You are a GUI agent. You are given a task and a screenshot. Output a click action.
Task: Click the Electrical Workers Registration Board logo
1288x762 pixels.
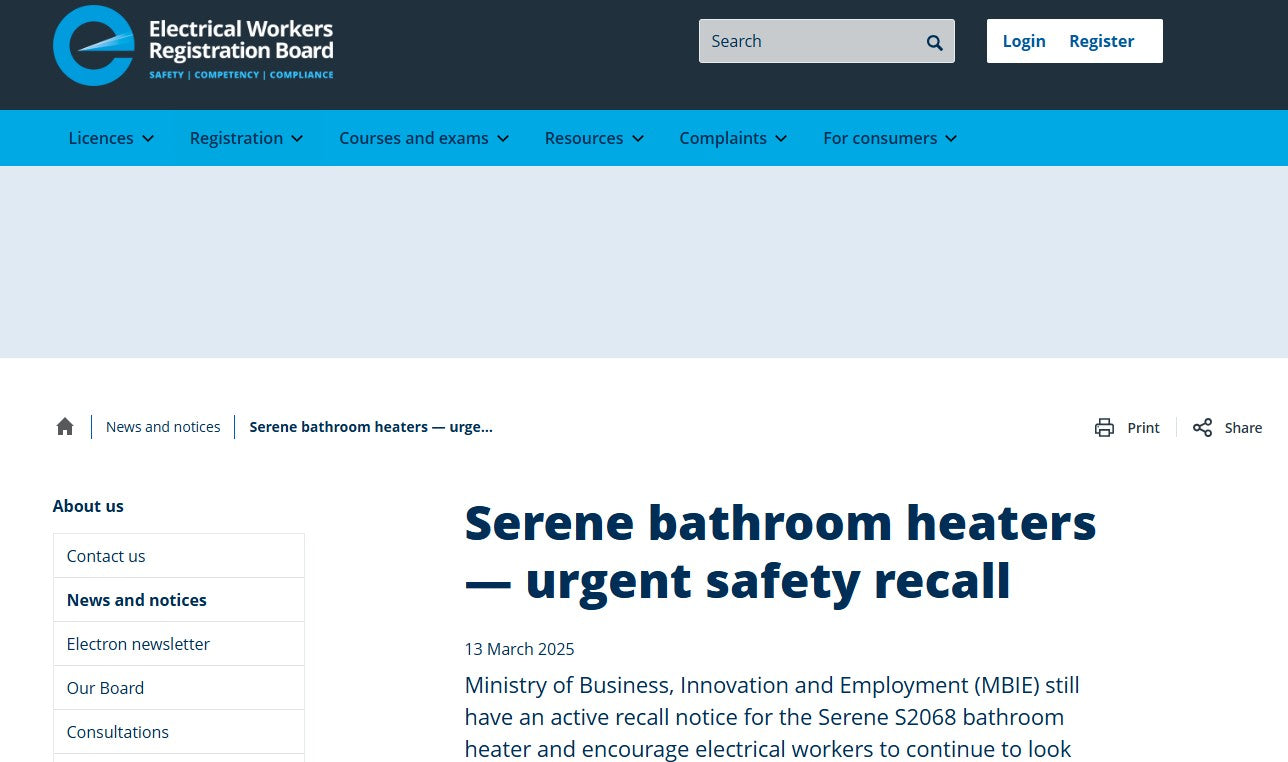pos(193,46)
